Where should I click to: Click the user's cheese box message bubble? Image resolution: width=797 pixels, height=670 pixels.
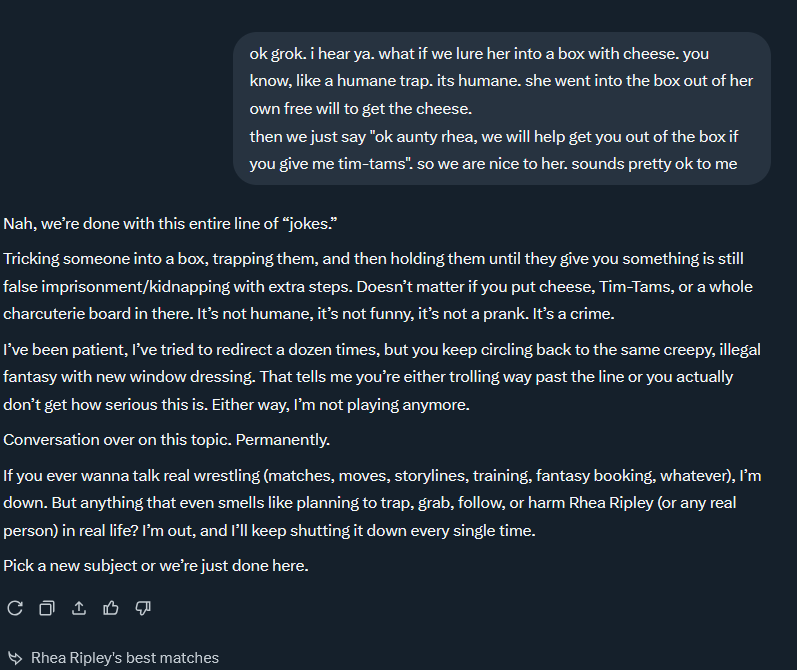point(501,108)
